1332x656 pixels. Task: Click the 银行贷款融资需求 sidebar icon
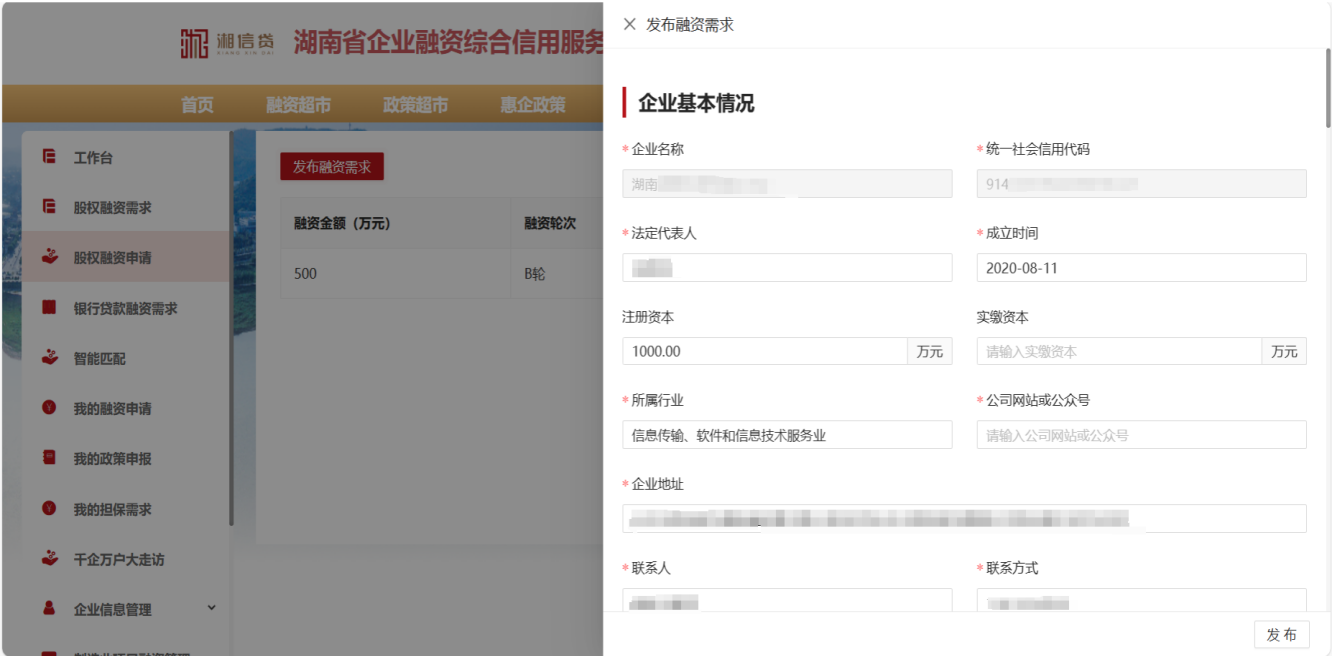pyautogui.click(x=49, y=308)
